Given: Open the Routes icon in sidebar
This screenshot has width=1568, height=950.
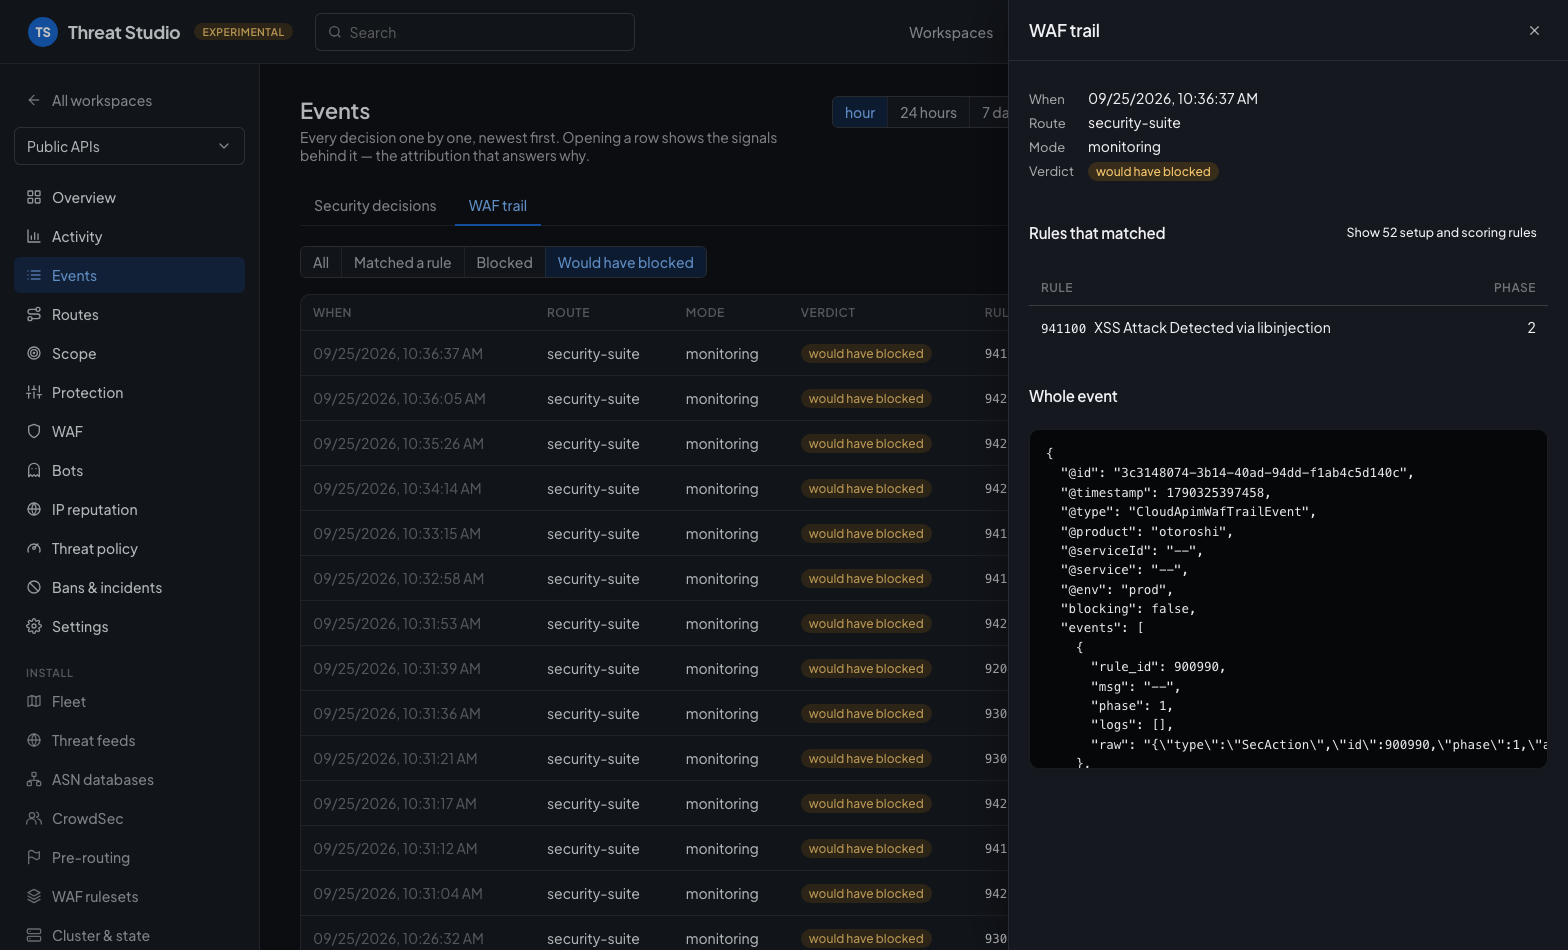Looking at the screenshot, I should pyautogui.click(x=34, y=314).
